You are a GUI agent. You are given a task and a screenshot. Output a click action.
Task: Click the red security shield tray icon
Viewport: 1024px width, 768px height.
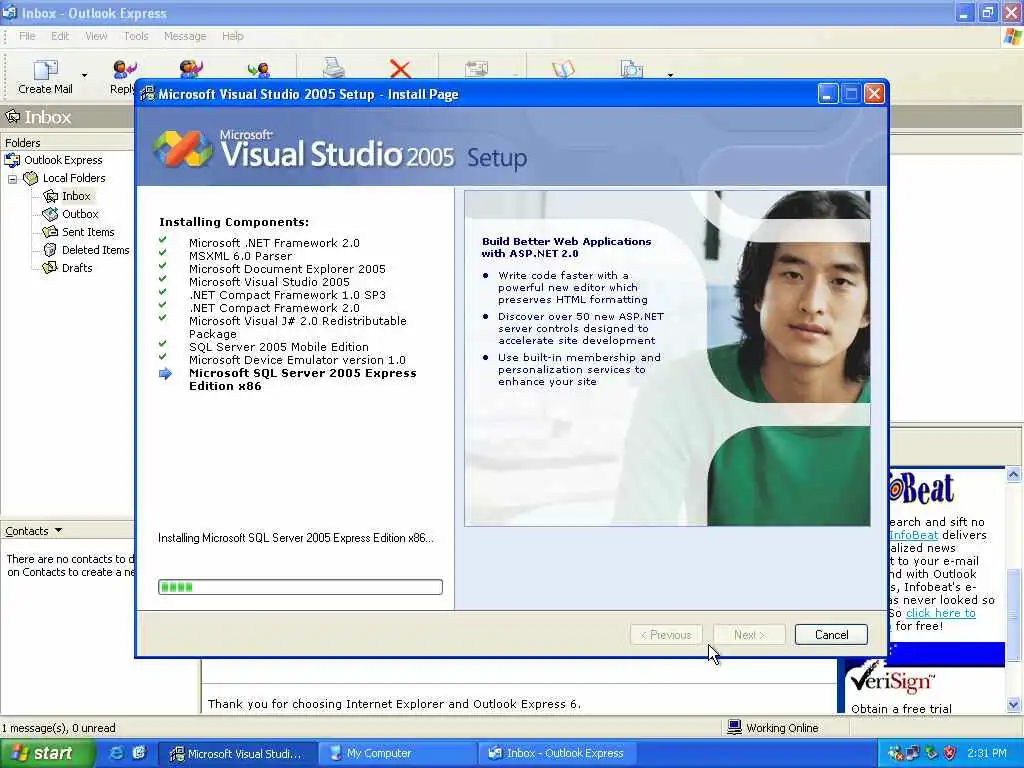[x=949, y=753]
